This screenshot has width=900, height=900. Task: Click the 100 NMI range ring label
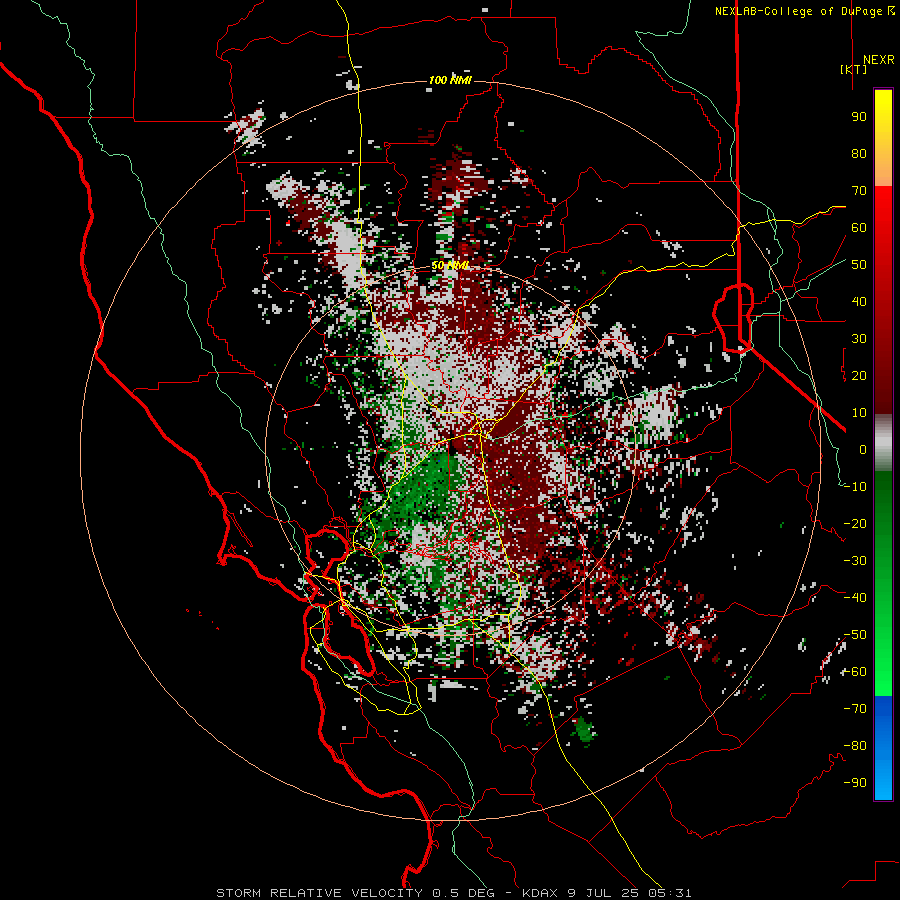(450, 80)
